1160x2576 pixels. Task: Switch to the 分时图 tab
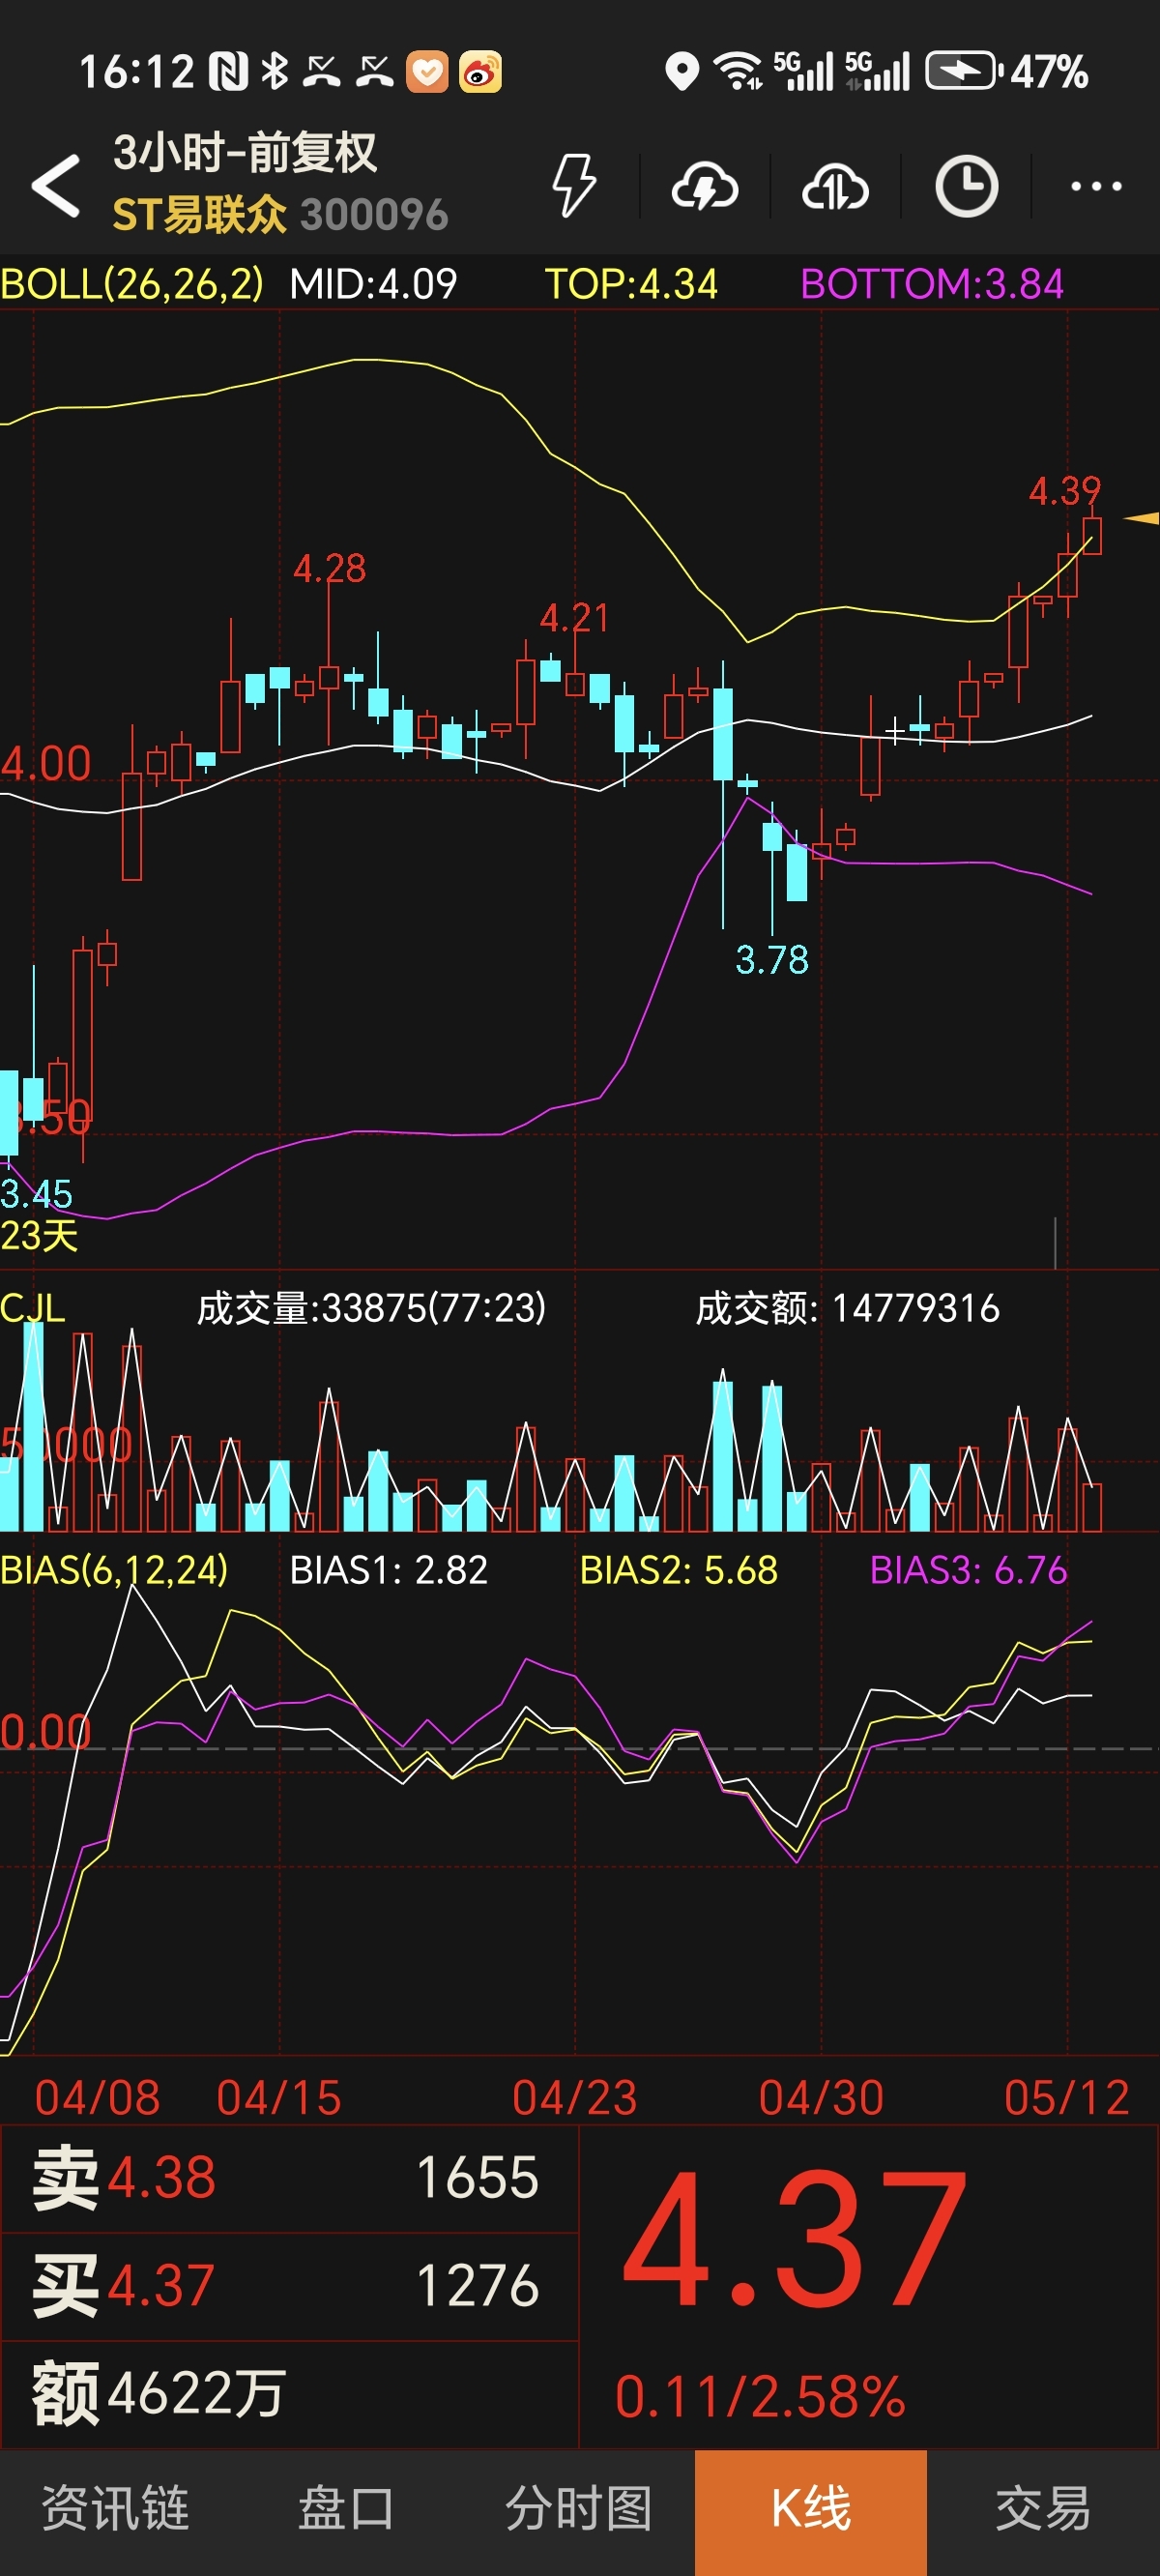(578, 2510)
